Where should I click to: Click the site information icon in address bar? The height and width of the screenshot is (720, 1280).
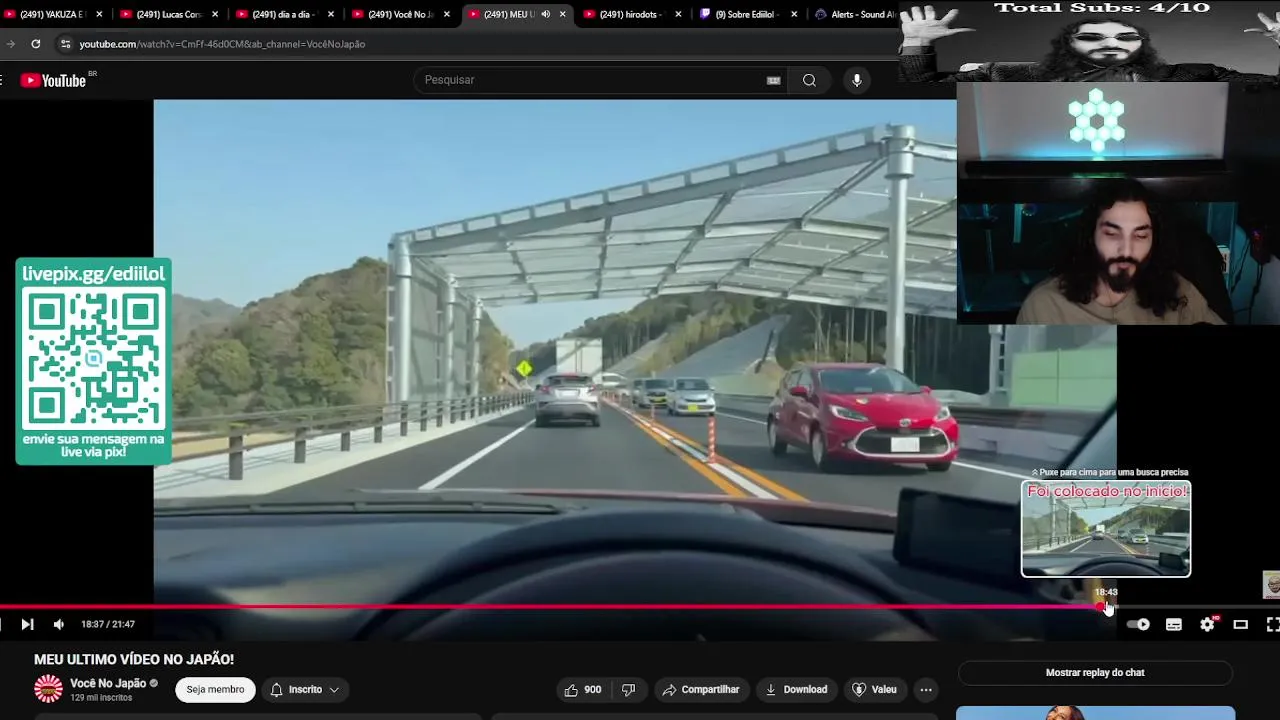65,44
